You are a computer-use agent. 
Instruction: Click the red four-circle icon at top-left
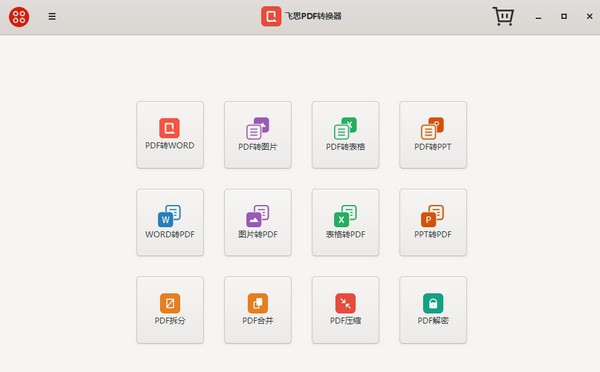click(x=19, y=17)
